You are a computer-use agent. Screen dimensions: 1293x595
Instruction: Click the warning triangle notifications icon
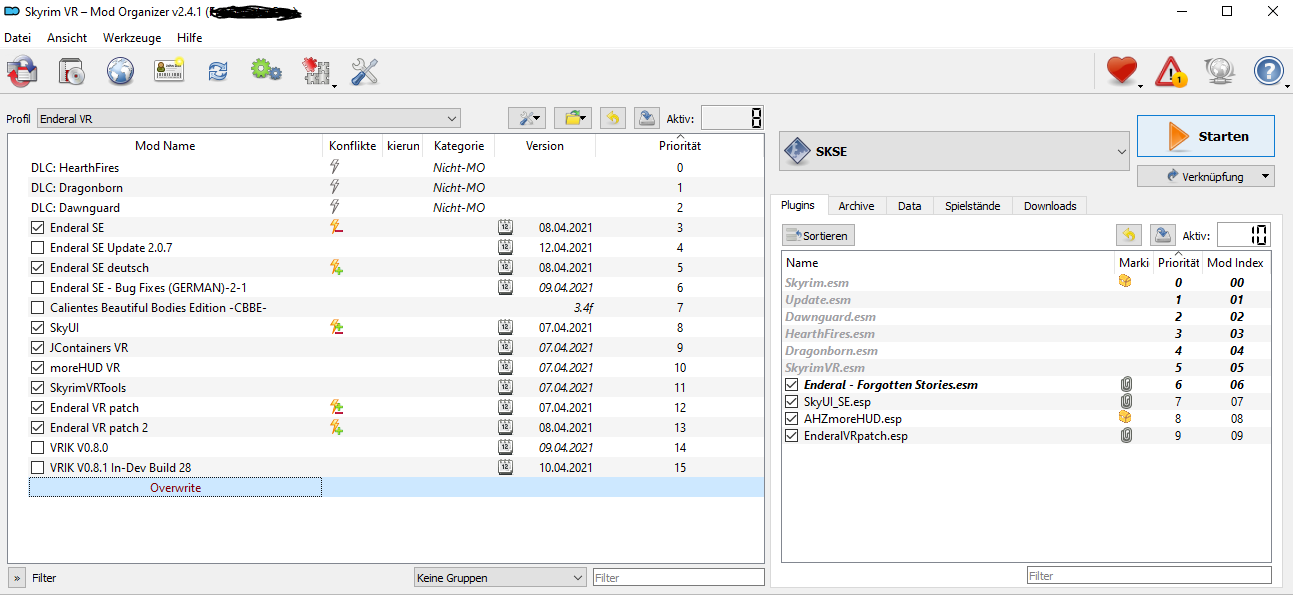click(1170, 71)
